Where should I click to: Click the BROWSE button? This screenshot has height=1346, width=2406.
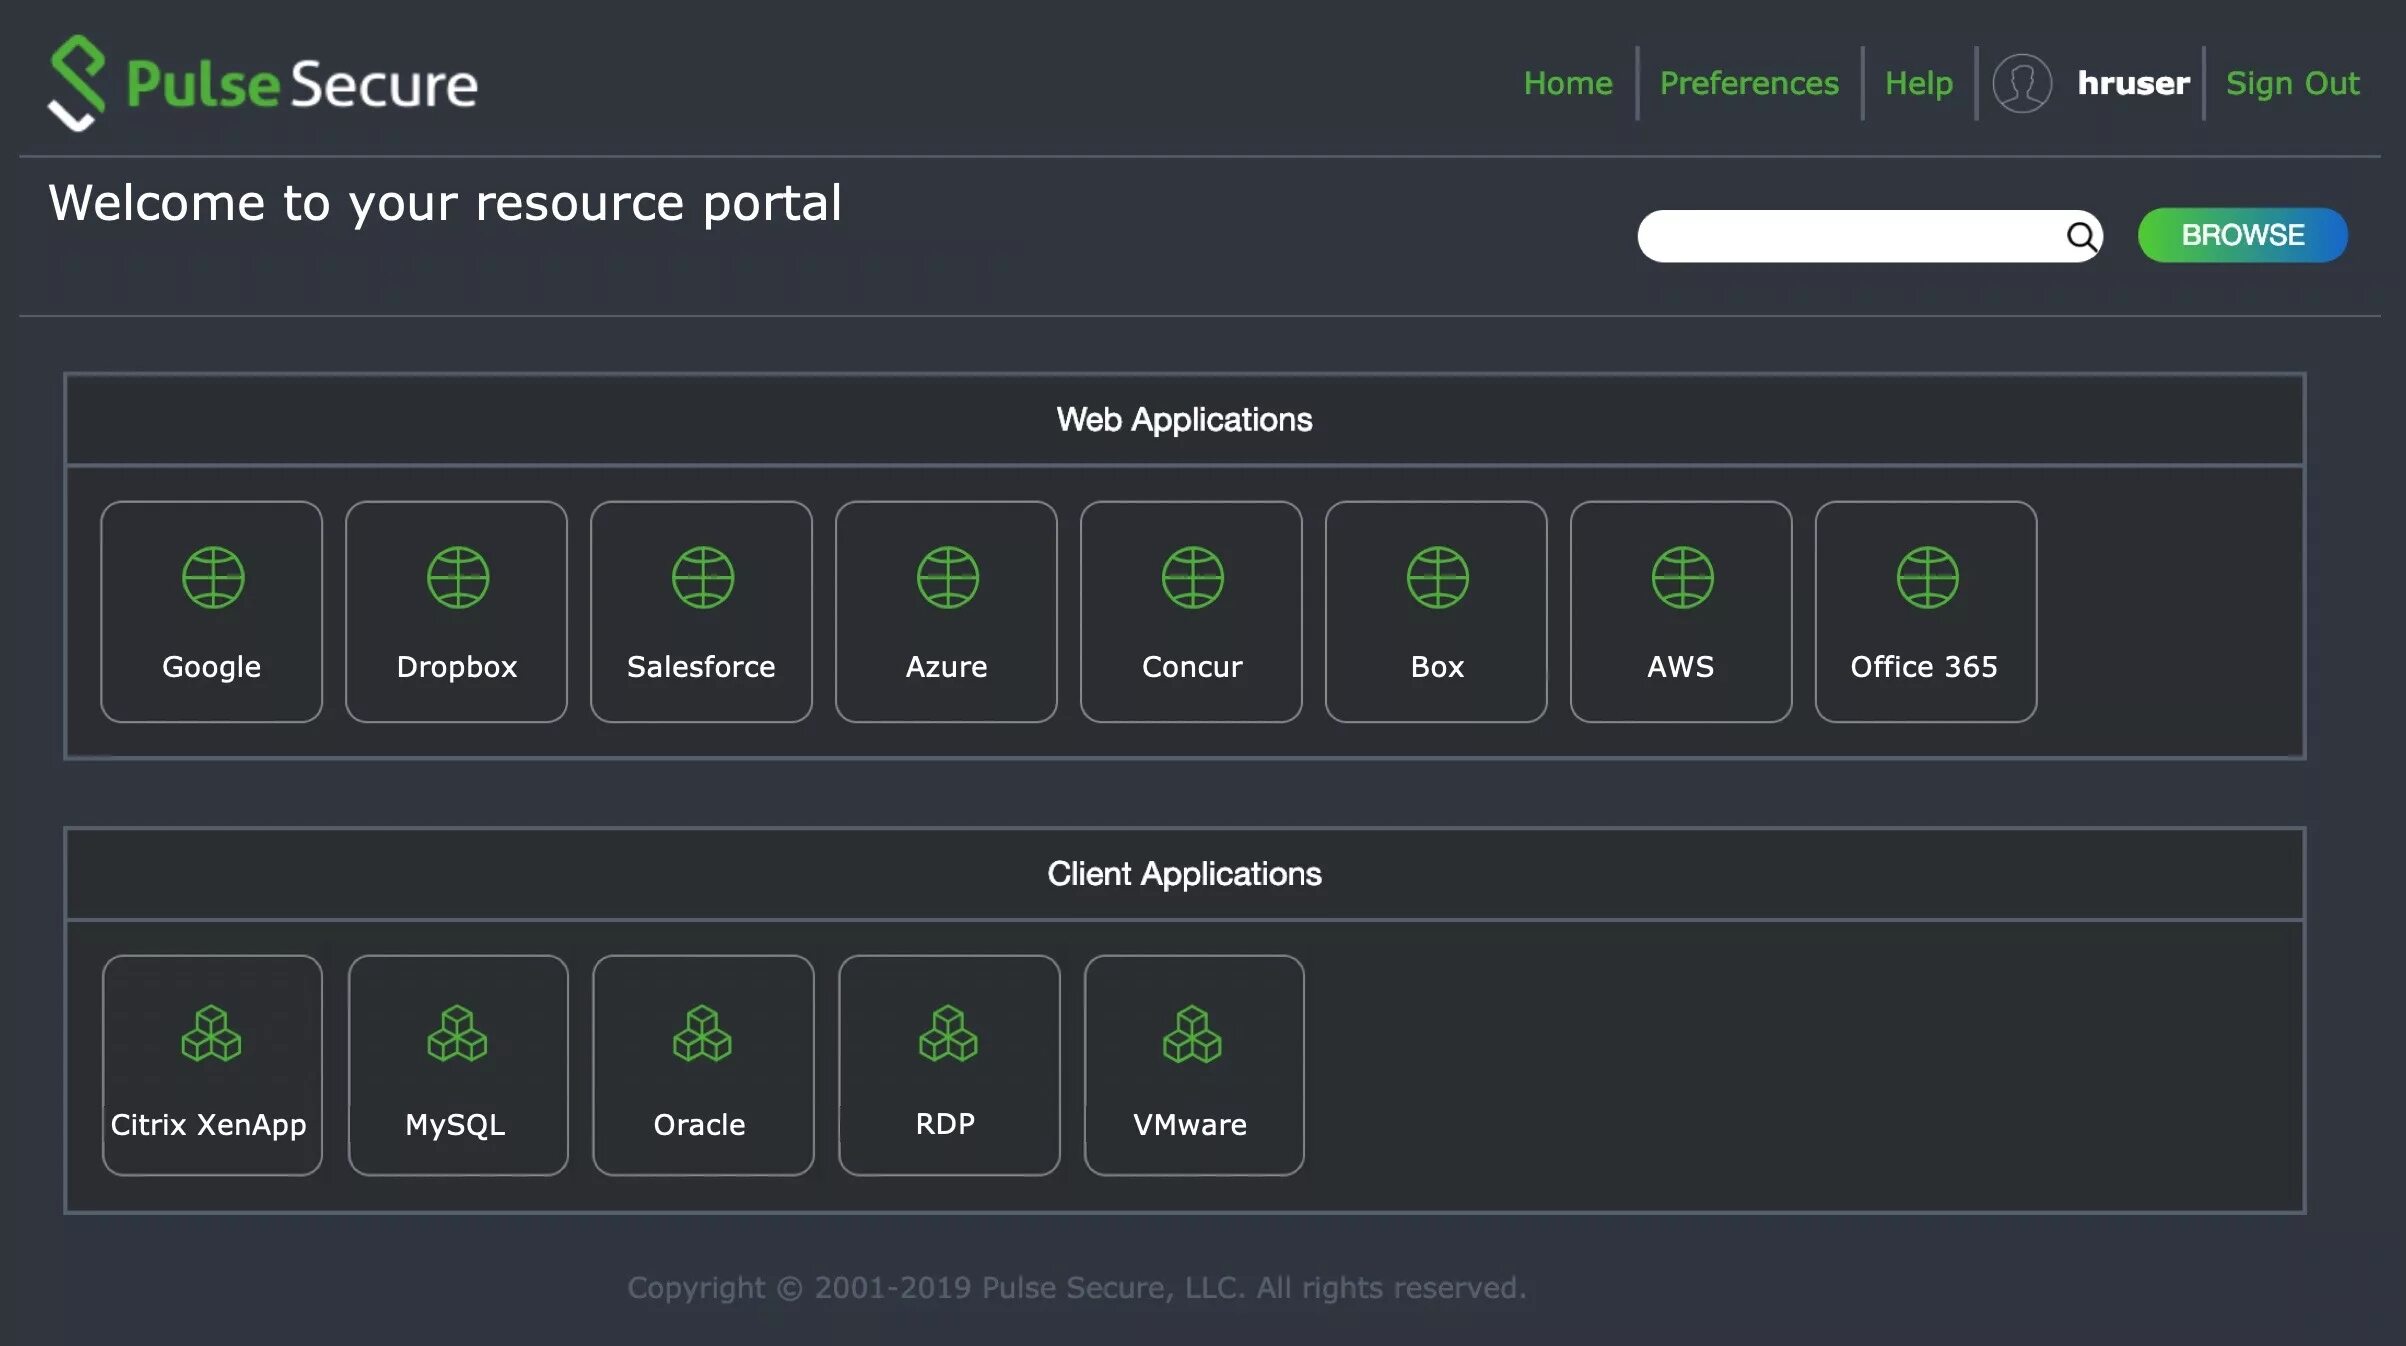coord(2242,235)
